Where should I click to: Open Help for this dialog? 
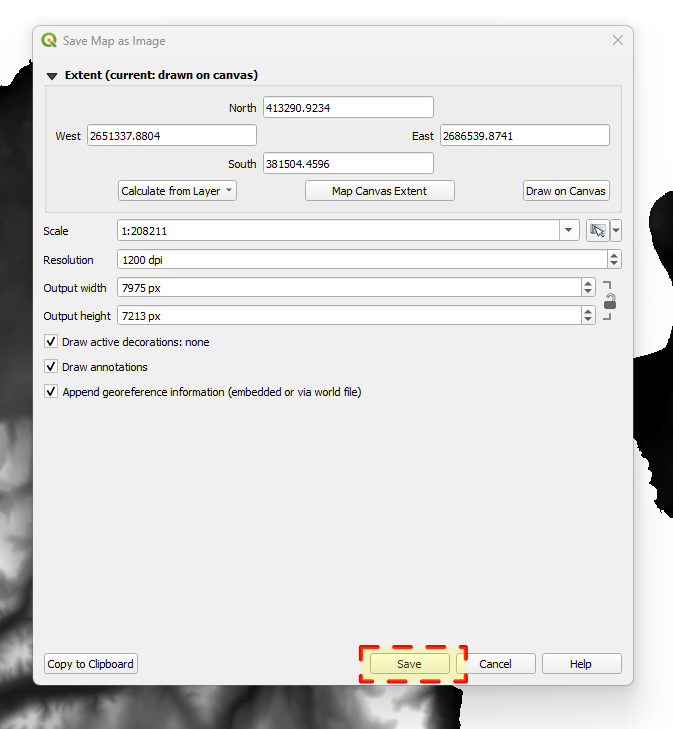[x=581, y=663]
